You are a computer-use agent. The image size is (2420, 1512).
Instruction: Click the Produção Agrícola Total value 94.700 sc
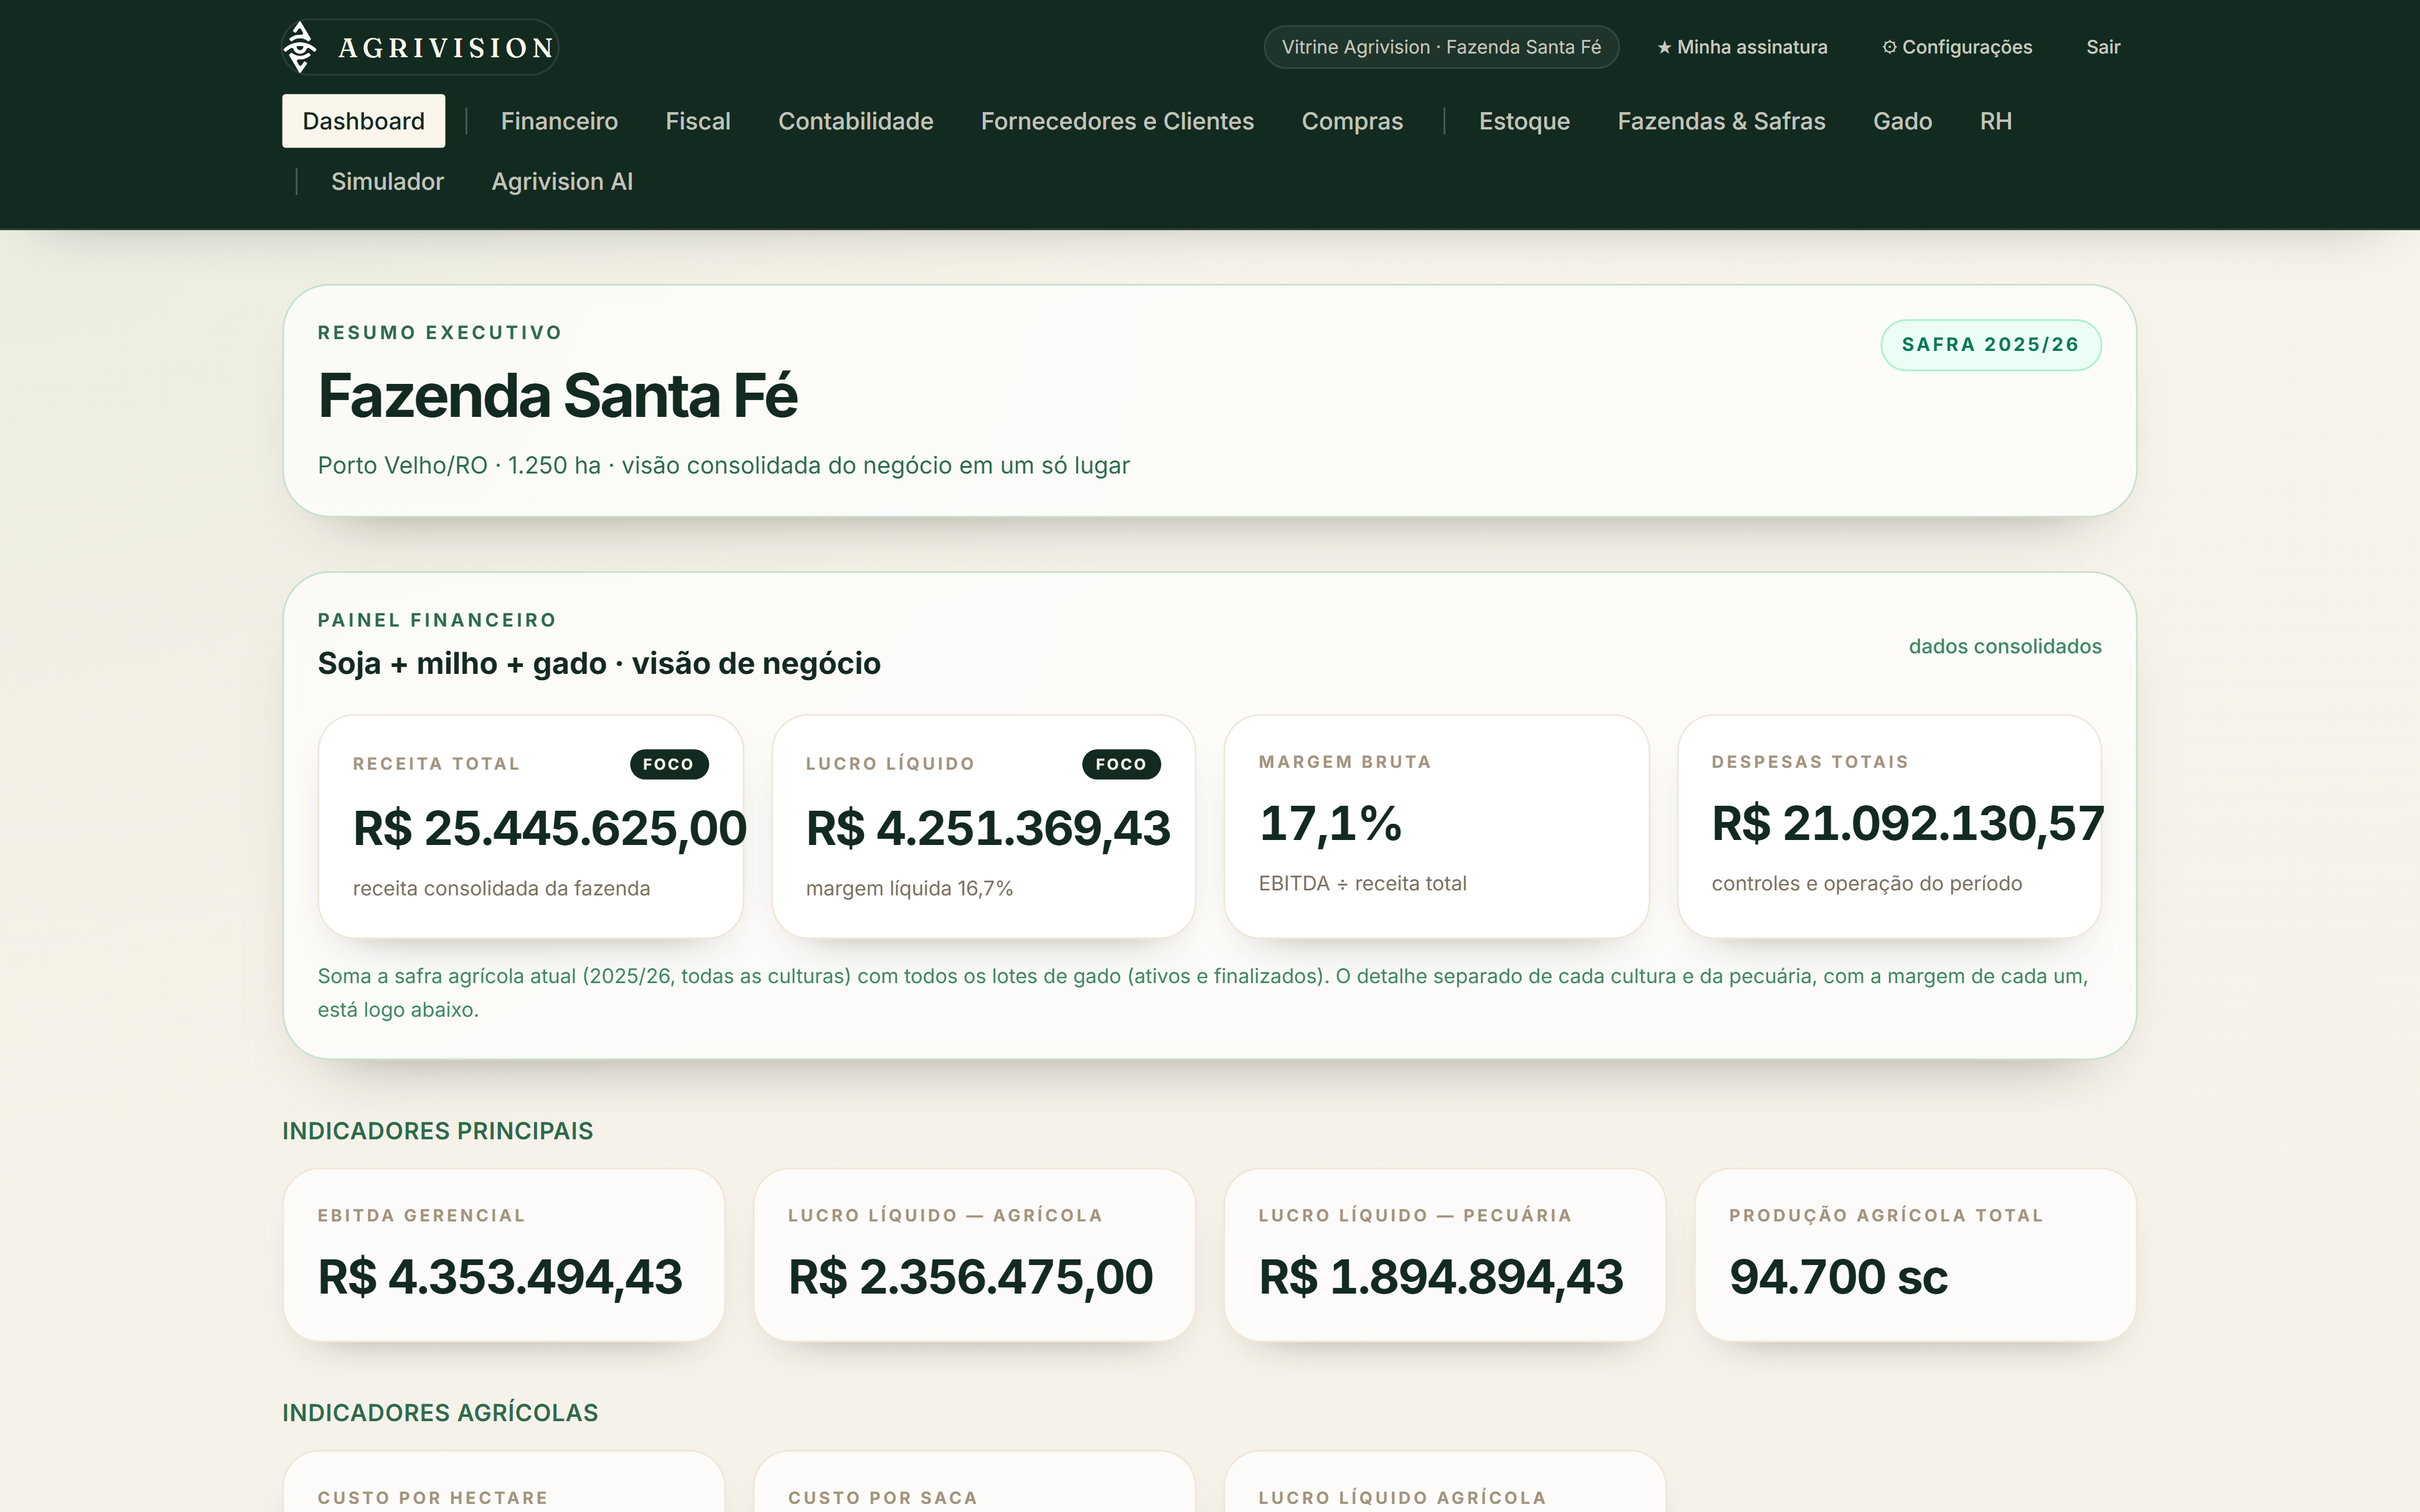click(1838, 1277)
